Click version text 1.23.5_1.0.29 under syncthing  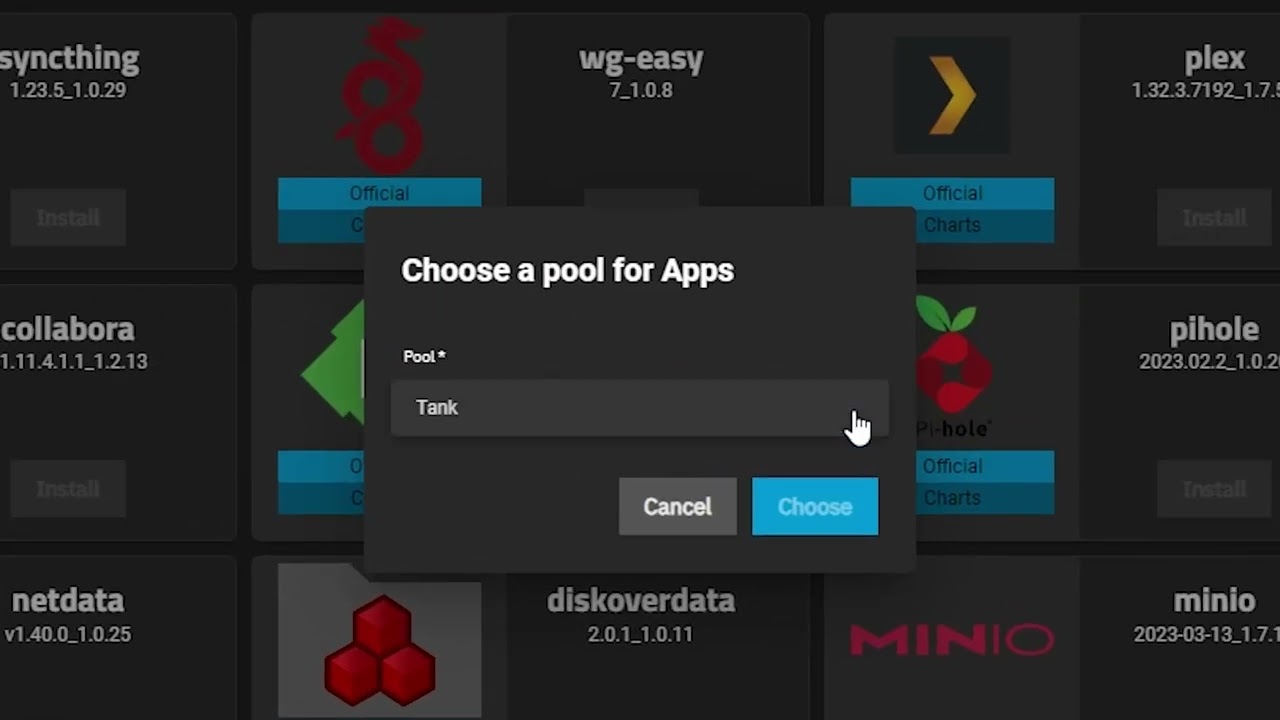68,90
